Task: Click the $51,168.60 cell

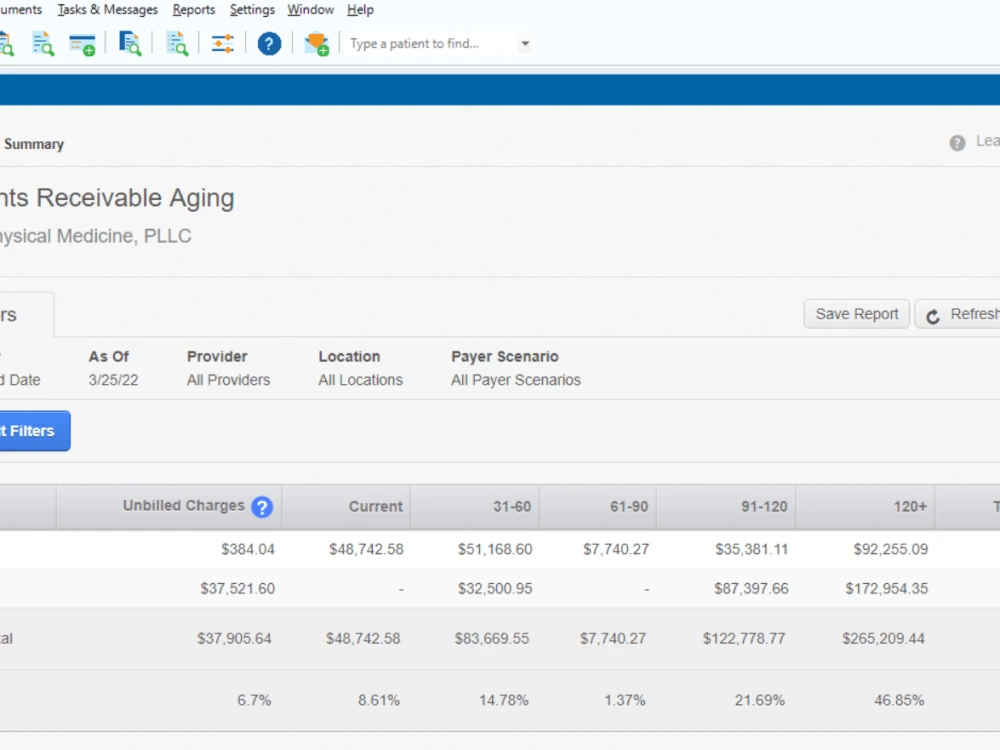Action: 495,549
